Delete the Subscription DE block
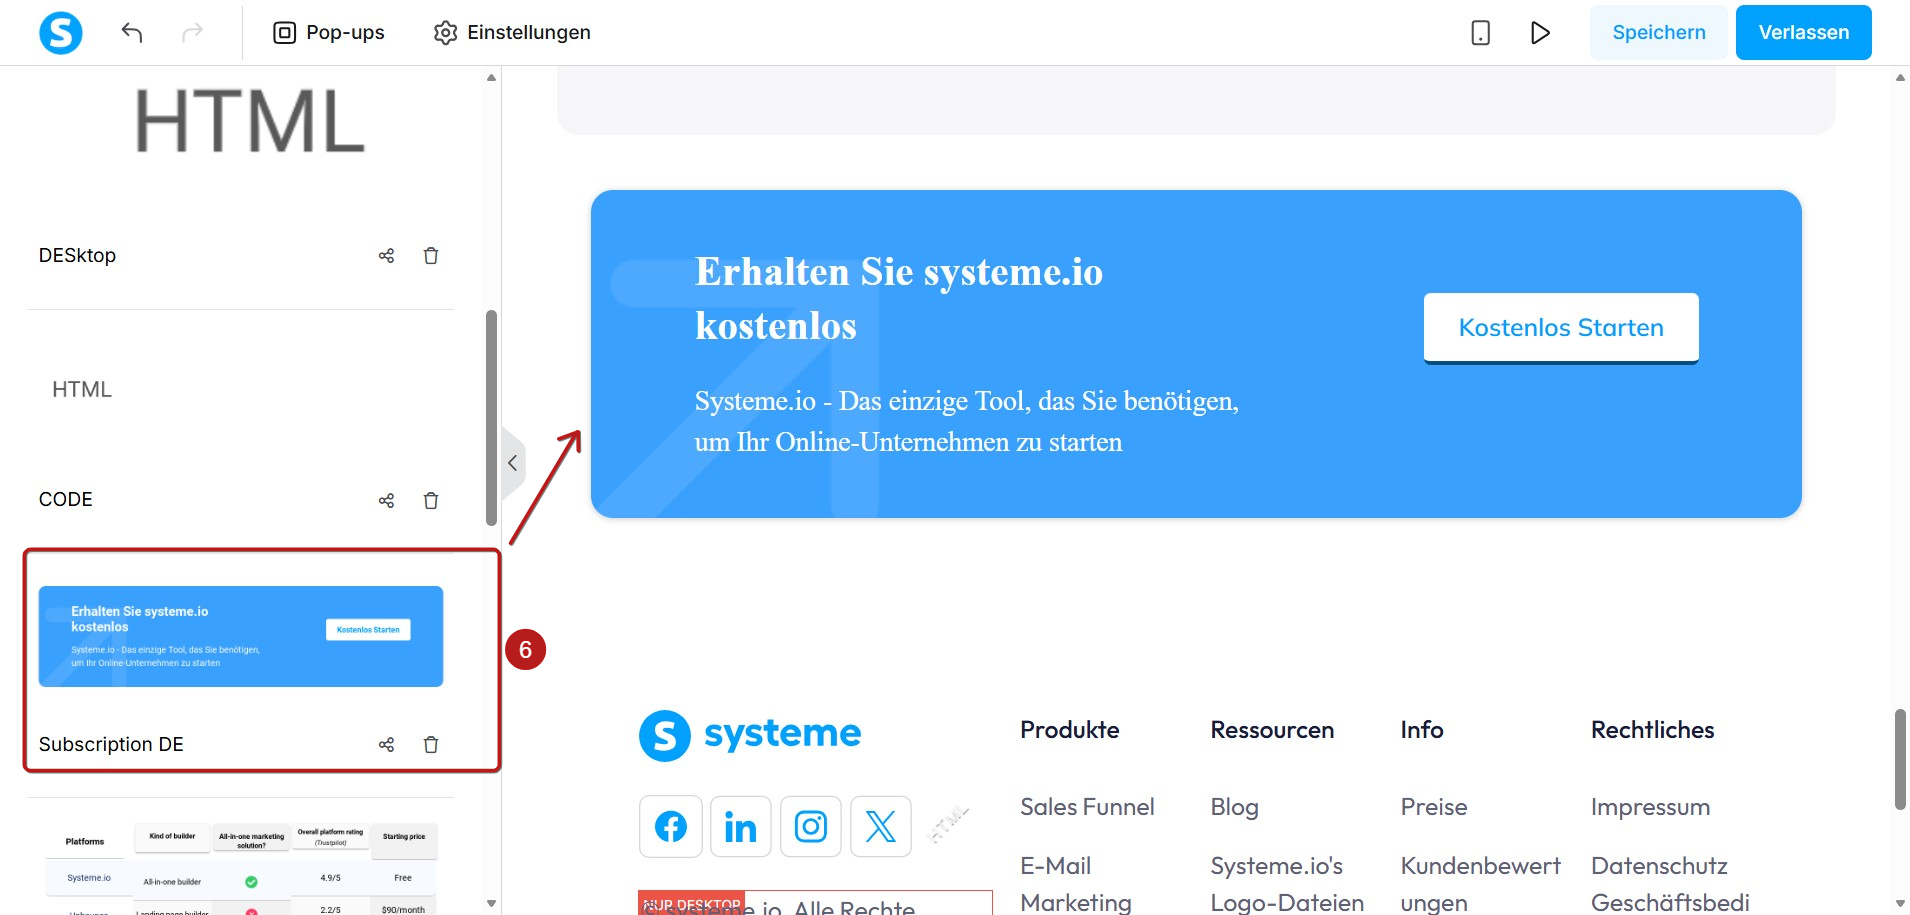Screen dimensions: 1910x915 coord(431,744)
